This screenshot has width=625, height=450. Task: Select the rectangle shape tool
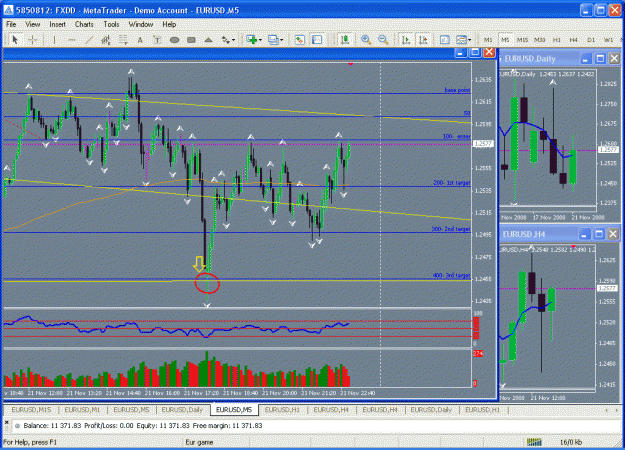tap(191, 39)
